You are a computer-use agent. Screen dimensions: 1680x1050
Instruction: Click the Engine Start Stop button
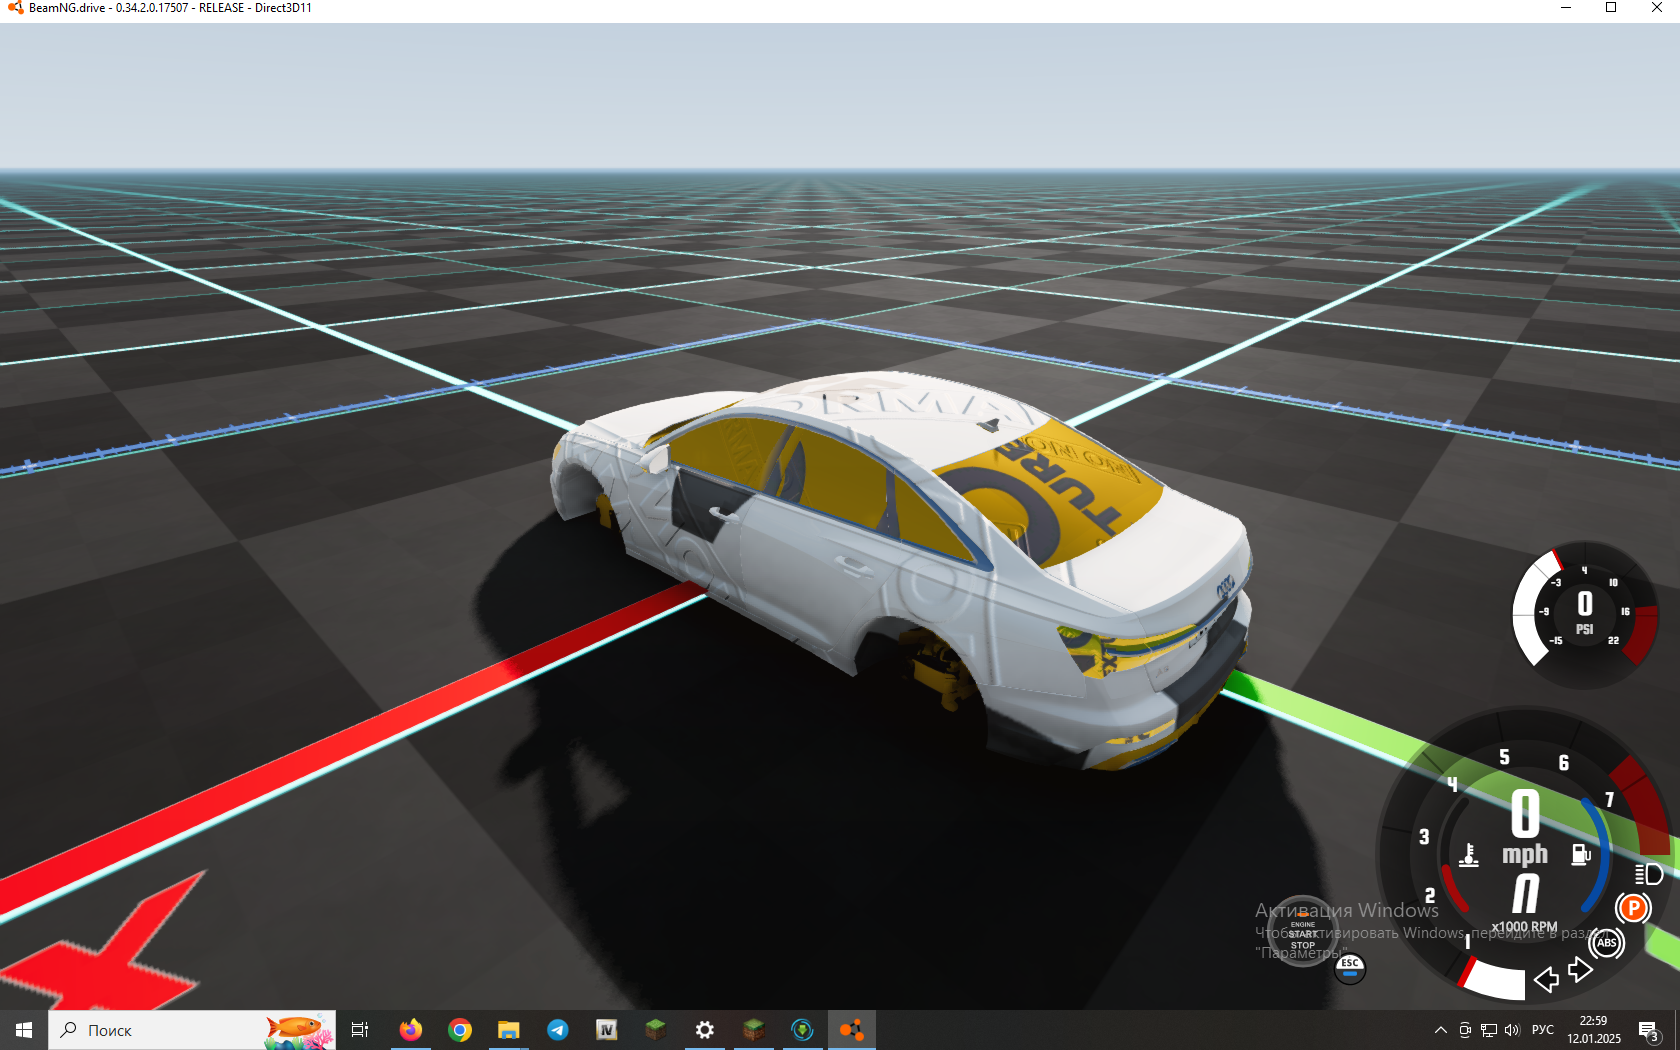click(1302, 932)
